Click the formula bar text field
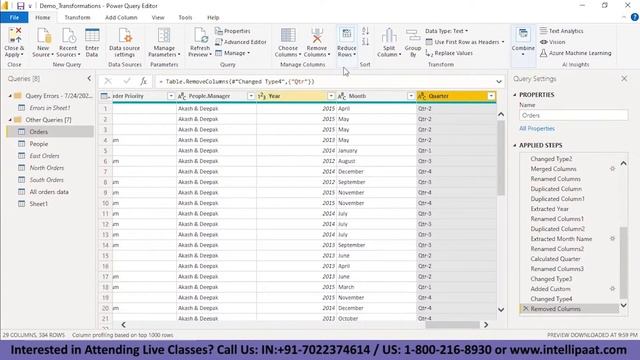Screen dimensions: 640x360 [x=324, y=82]
